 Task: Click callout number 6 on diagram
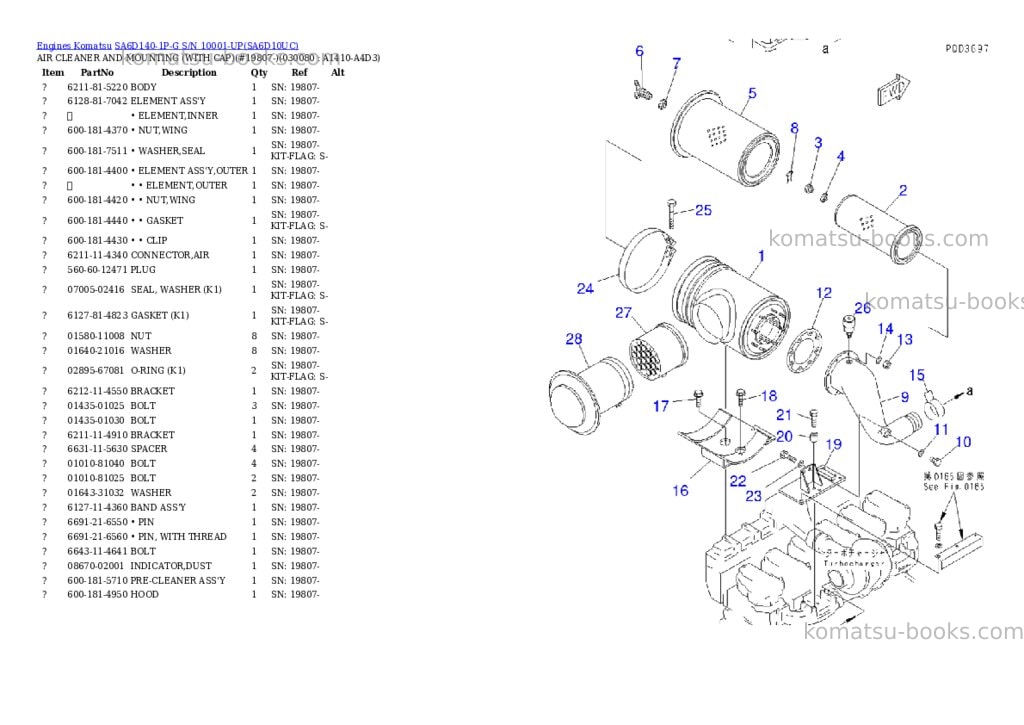point(639,51)
